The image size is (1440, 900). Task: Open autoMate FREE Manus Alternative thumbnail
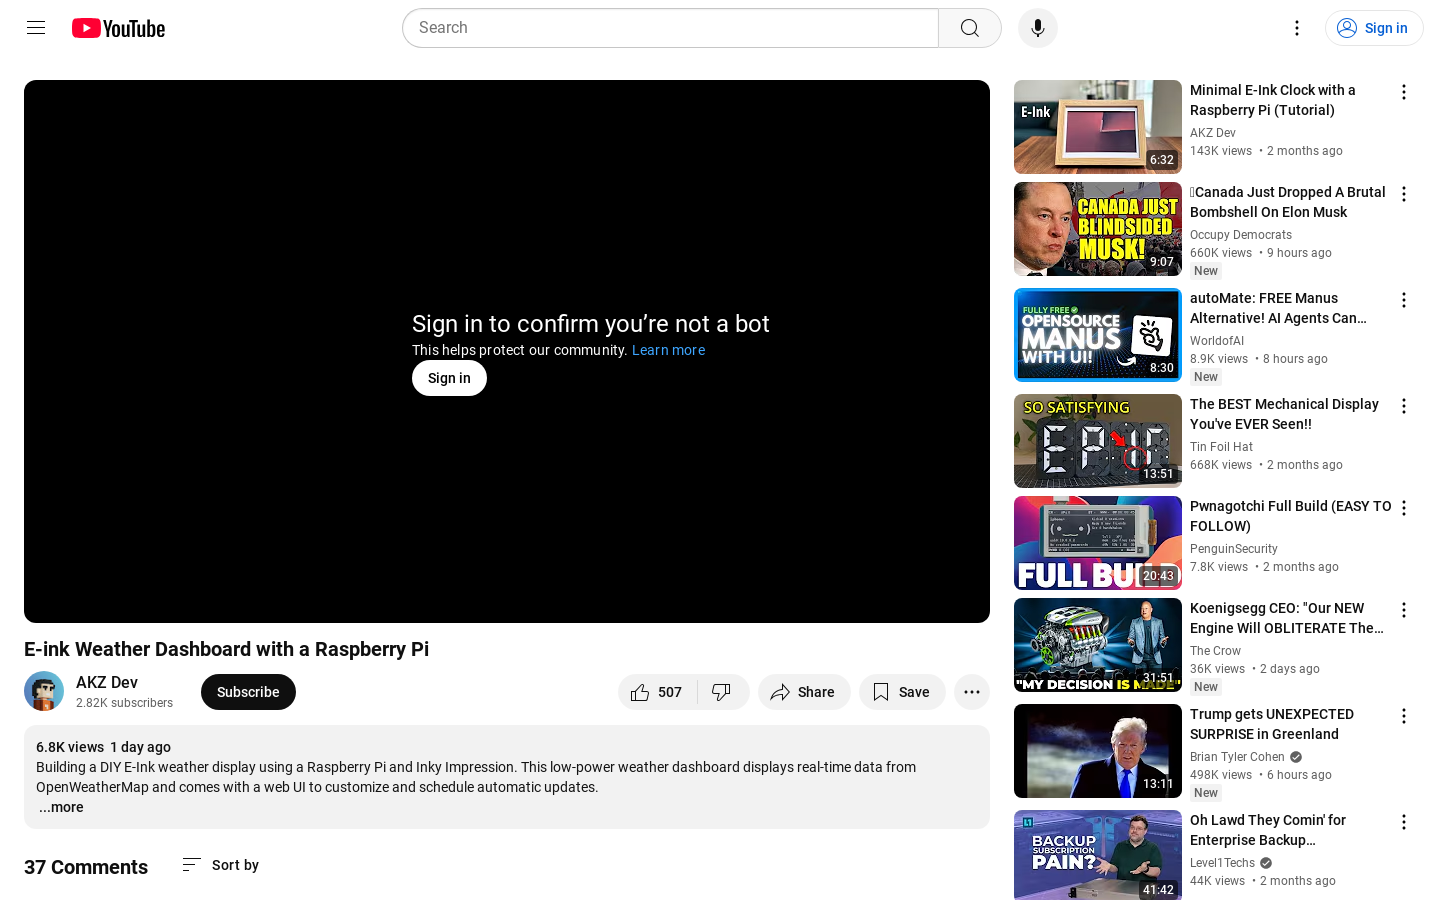(x=1097, y=335)
